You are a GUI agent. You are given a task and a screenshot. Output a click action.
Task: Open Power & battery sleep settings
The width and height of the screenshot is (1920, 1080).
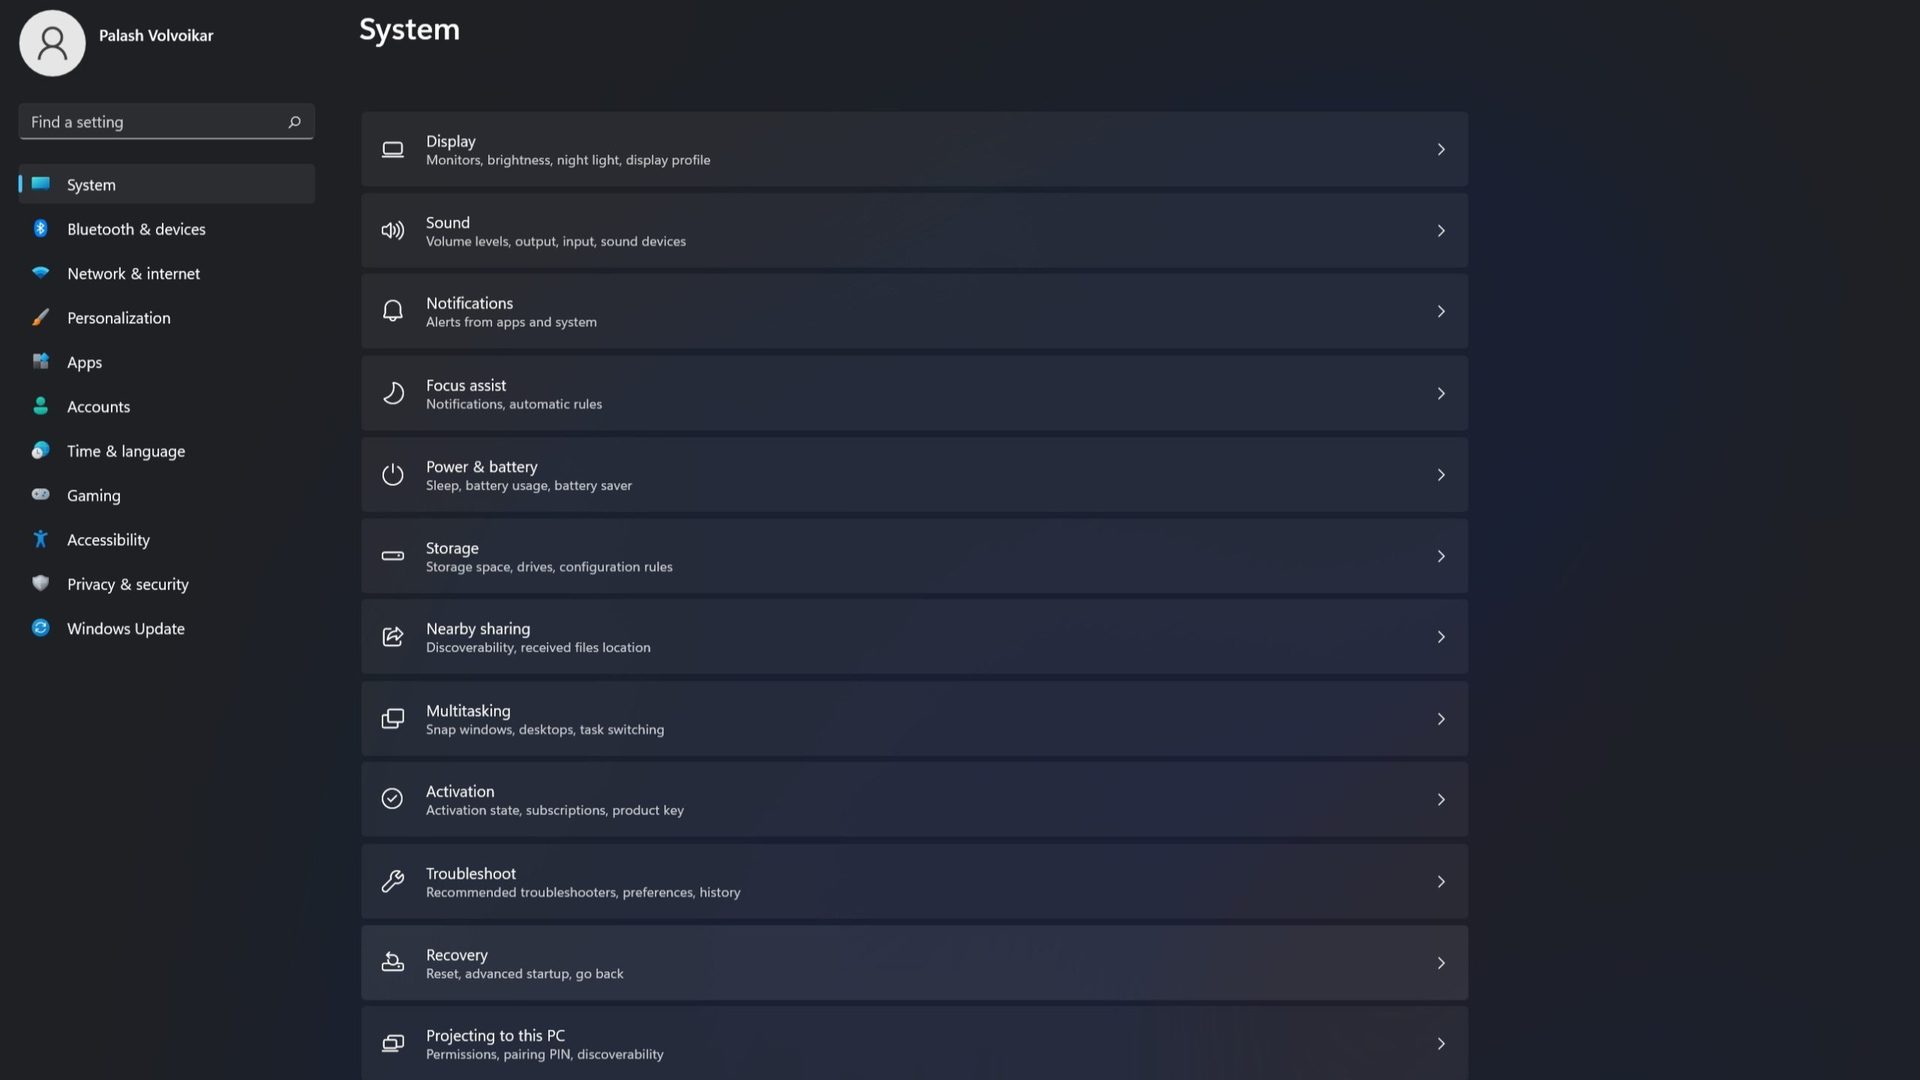914,475
